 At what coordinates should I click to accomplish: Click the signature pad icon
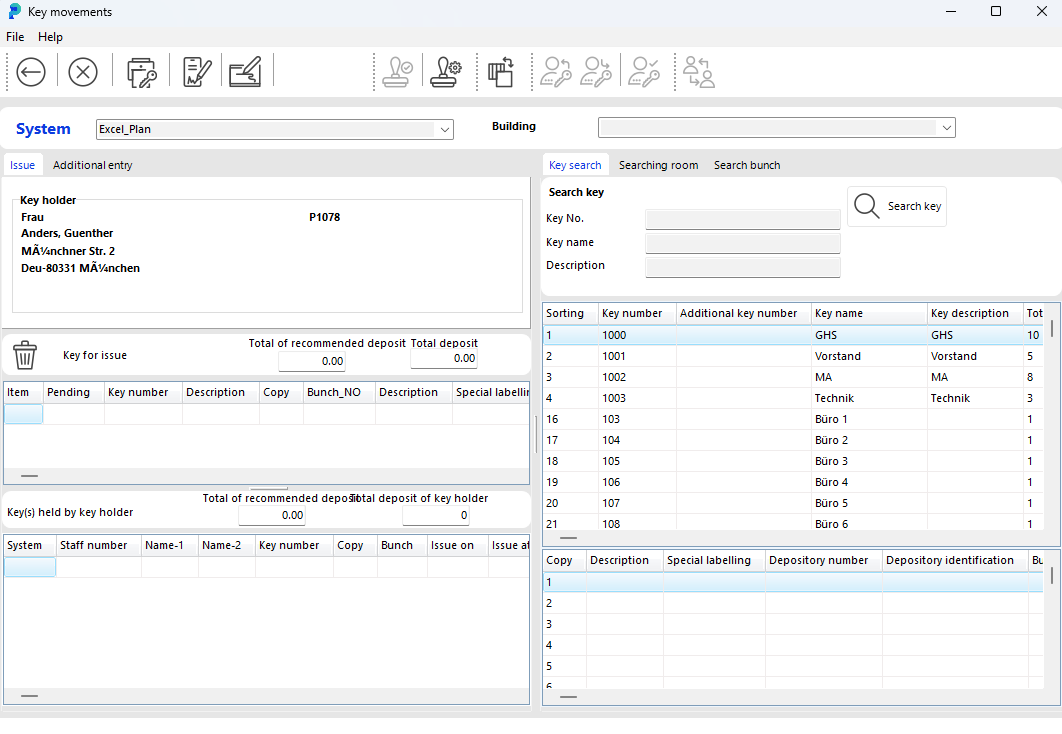(x=245, y=72)
